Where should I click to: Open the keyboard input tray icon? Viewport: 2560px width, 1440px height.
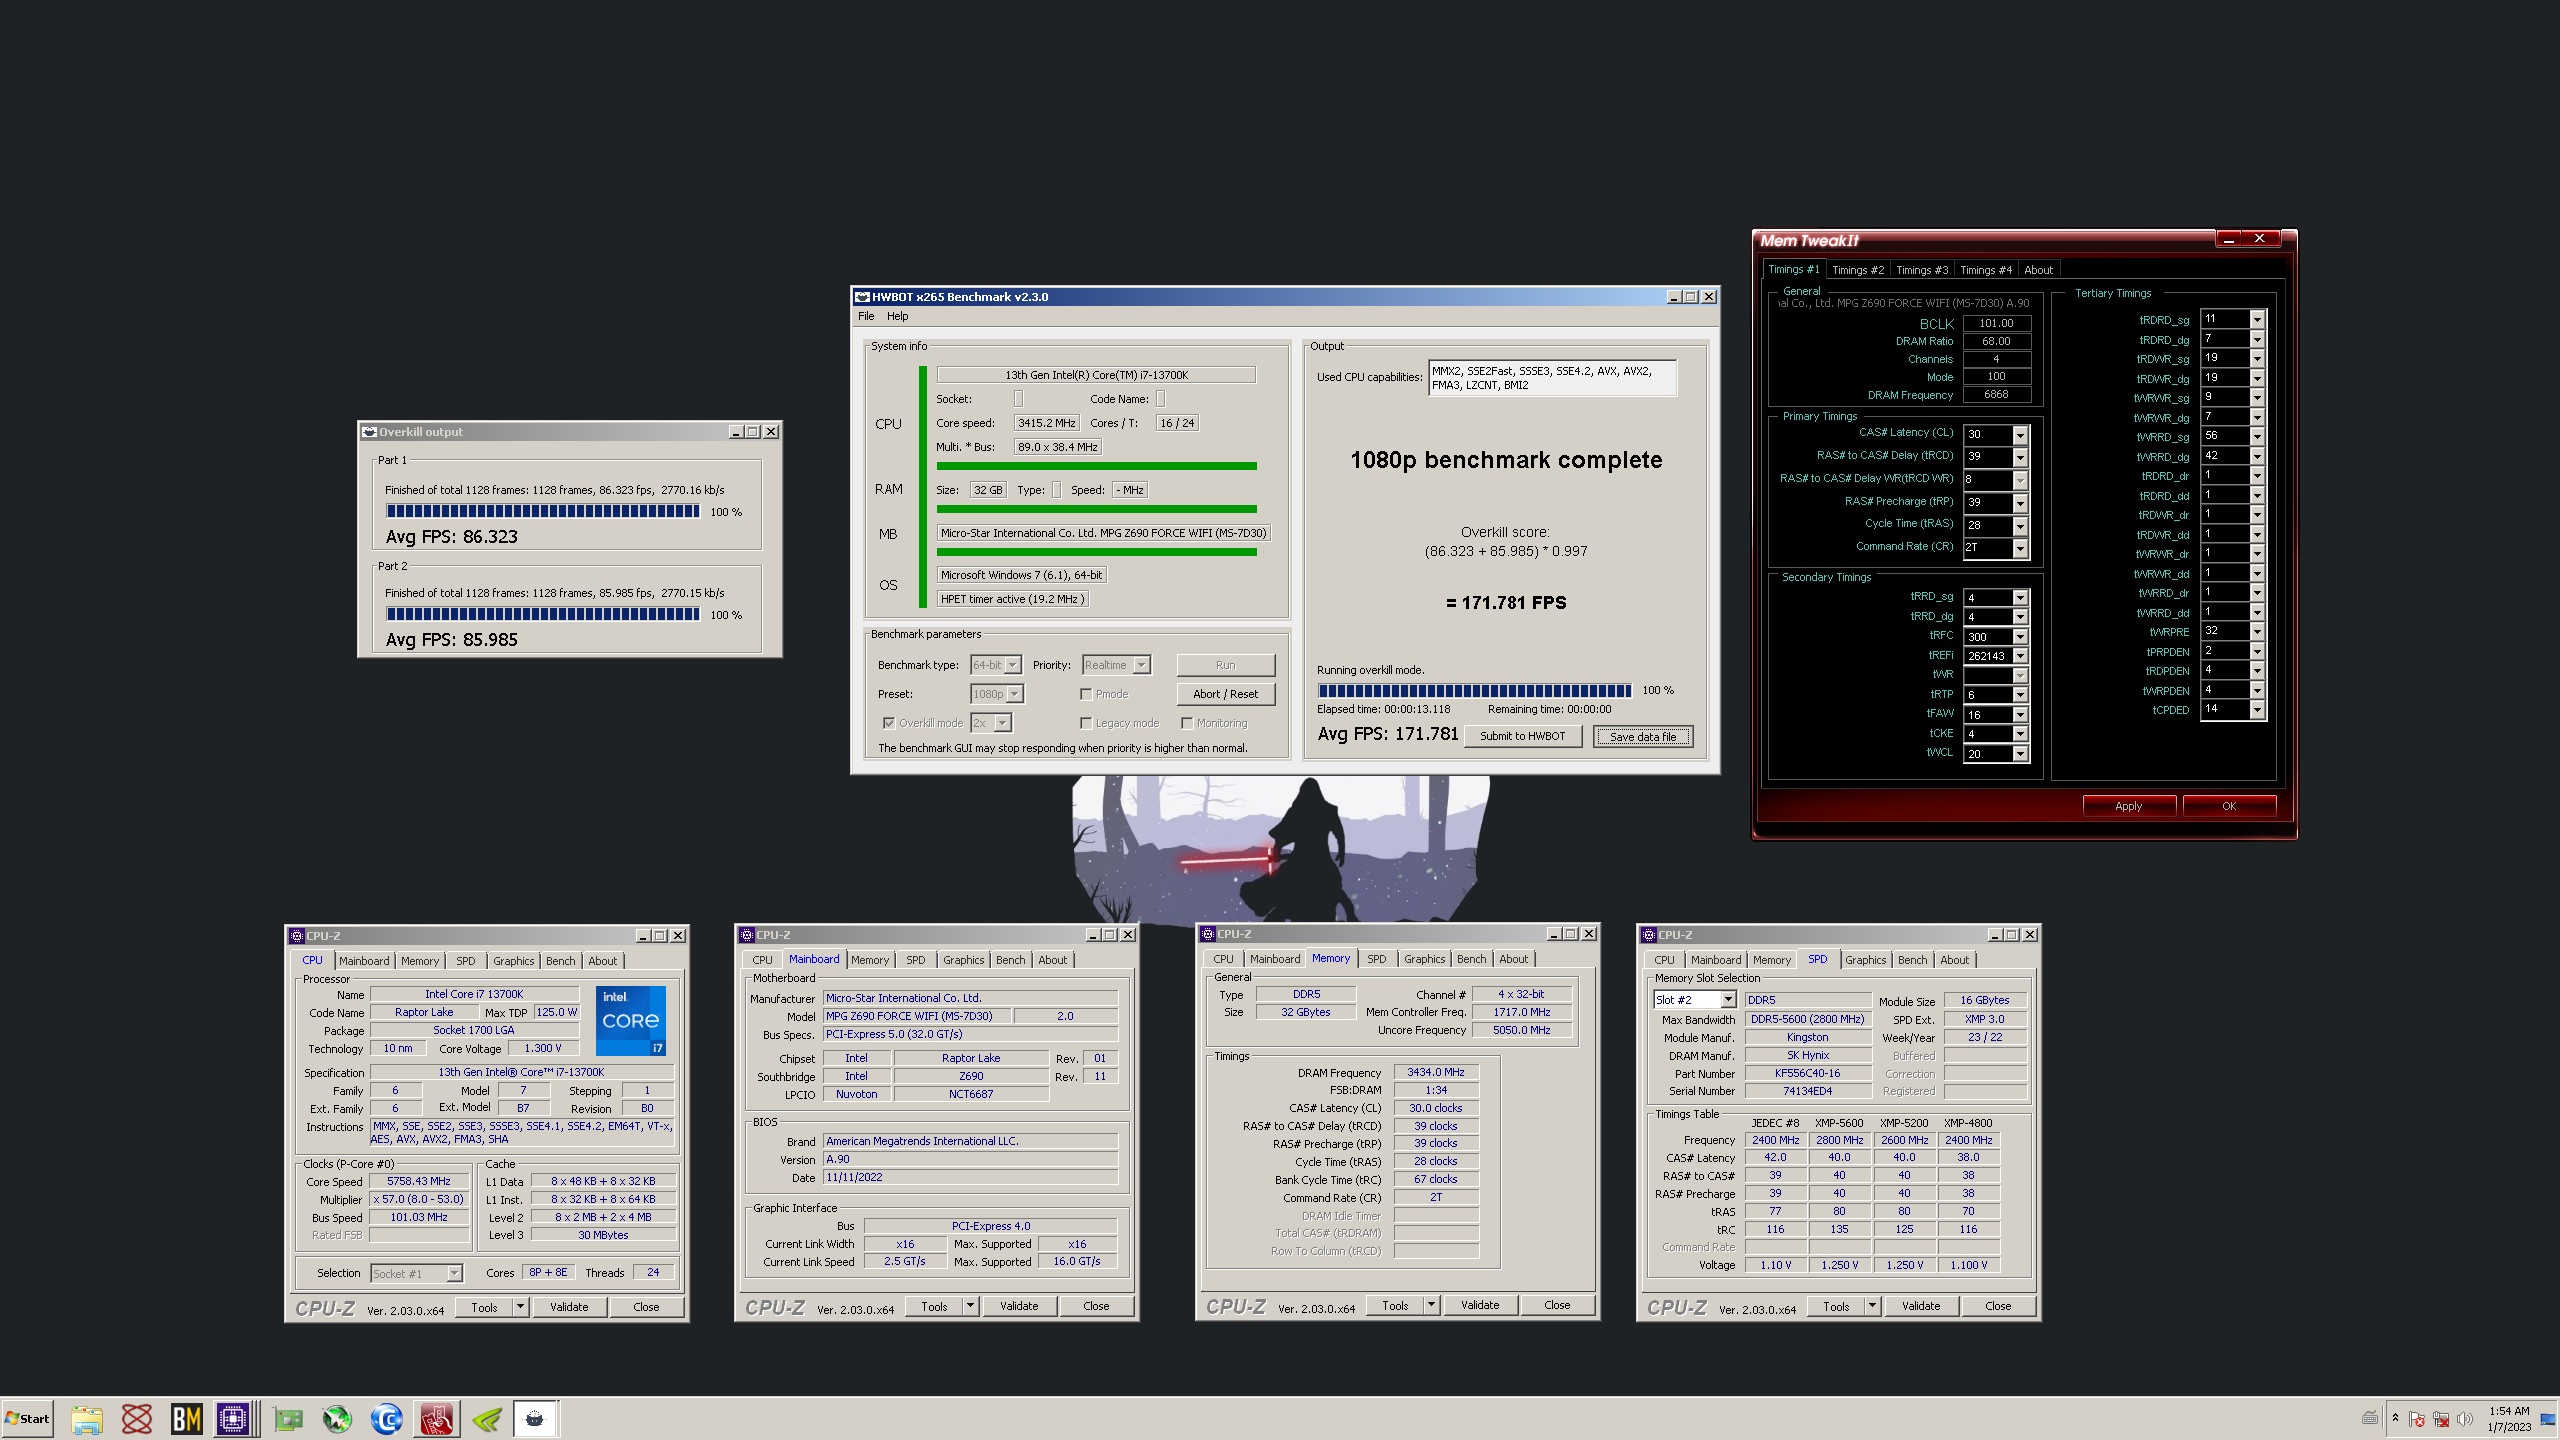click(2370, 1418)
